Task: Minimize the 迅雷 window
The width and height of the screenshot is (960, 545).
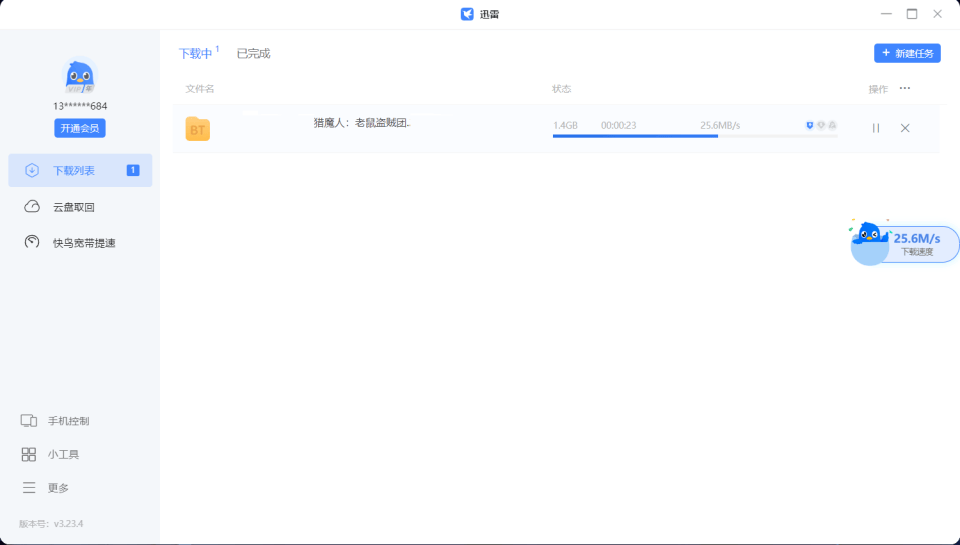Action: [886, 13]
